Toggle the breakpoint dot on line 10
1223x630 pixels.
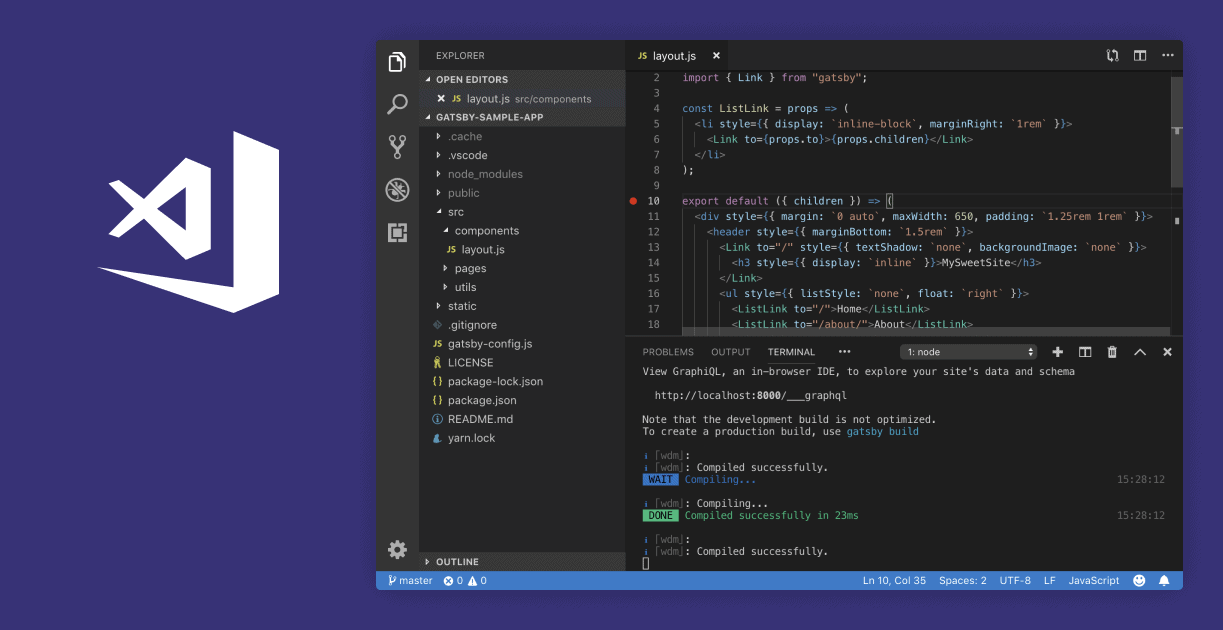point(633,200)
